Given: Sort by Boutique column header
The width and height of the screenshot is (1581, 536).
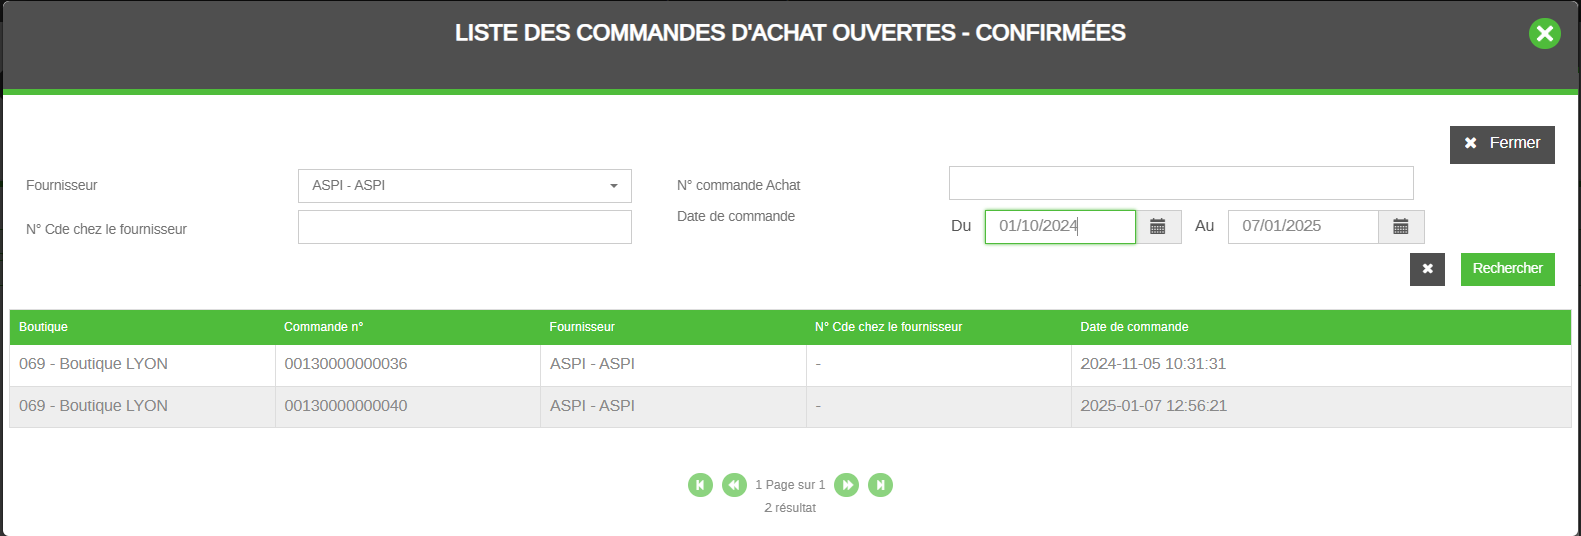Looking at the screenshot, I should [43, 327].
